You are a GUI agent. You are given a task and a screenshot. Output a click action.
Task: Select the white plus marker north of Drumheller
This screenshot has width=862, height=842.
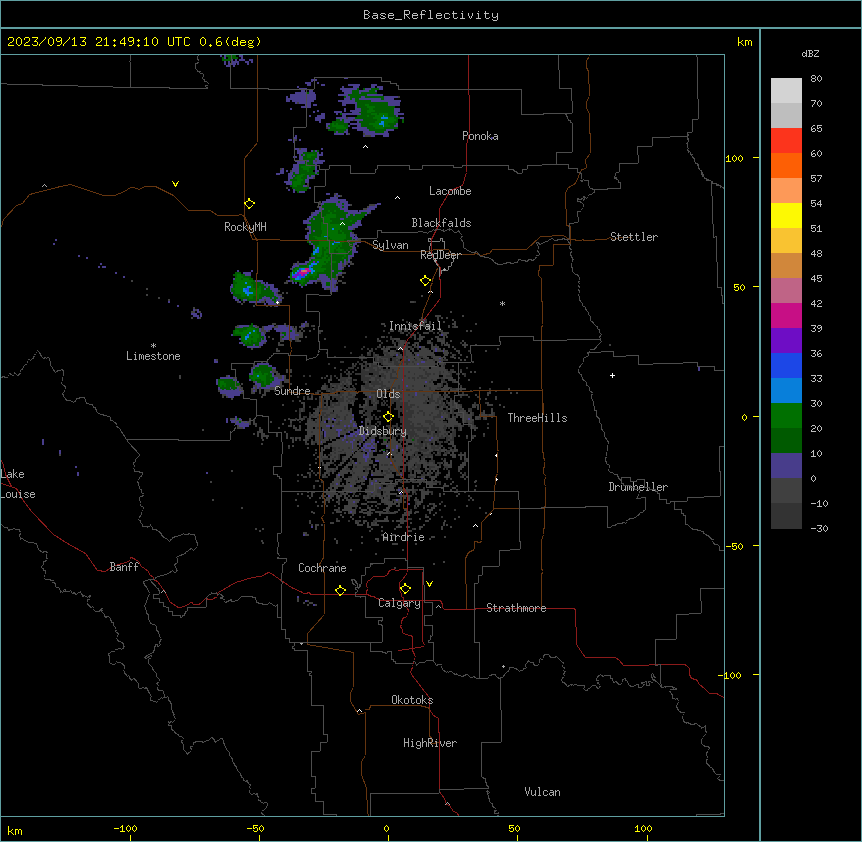[612, 375]
